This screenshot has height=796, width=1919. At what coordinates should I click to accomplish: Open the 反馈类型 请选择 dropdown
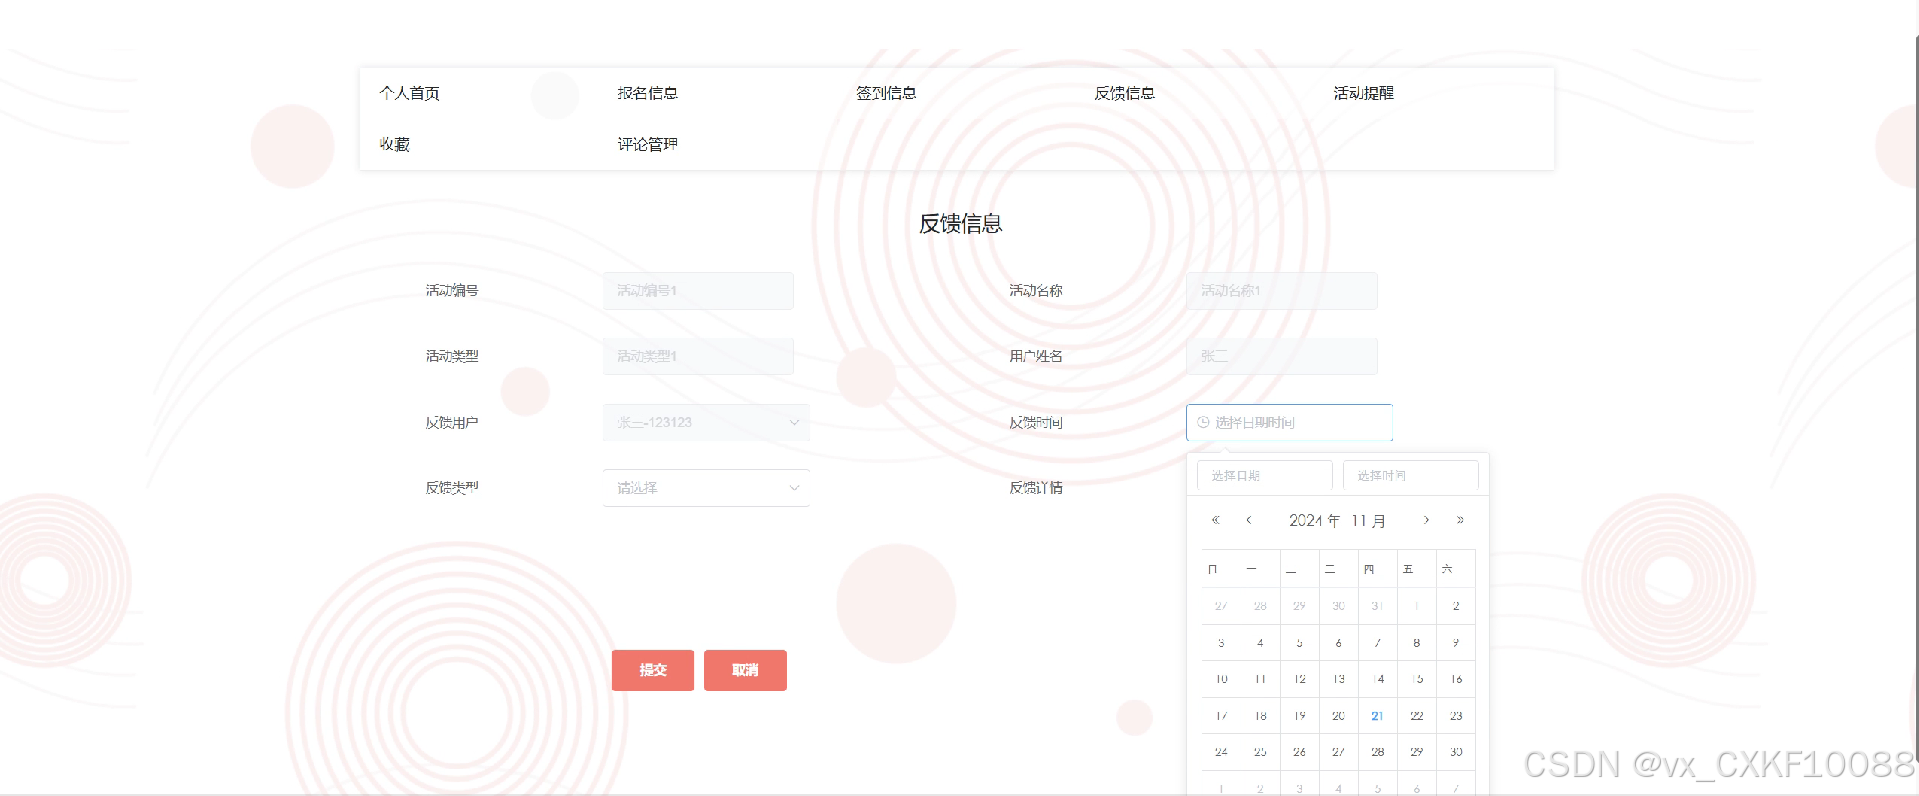pos(706,488)
